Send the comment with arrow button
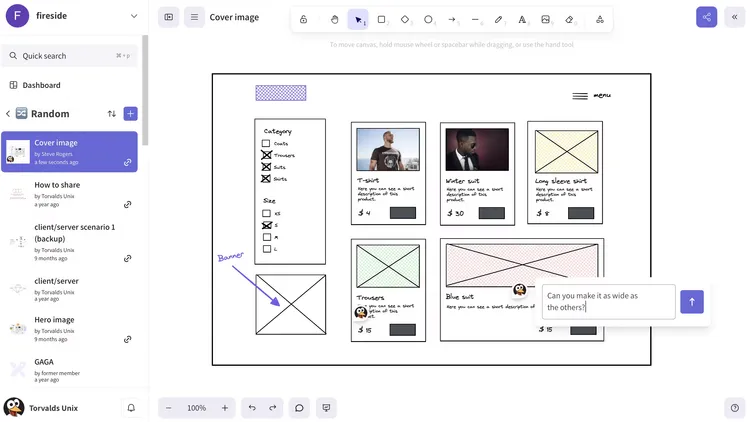The height and width of the screenshot is (422, 750). point(692,302)
